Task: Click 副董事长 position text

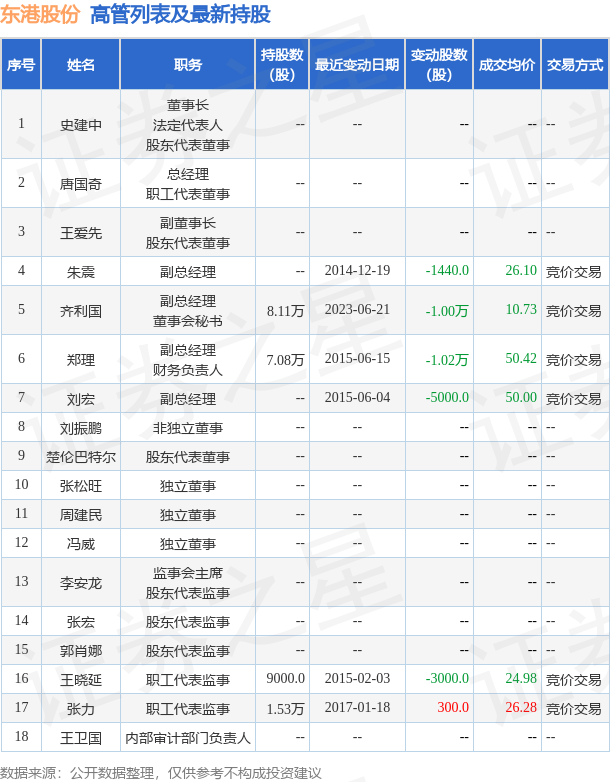Action: coord(188,223)
